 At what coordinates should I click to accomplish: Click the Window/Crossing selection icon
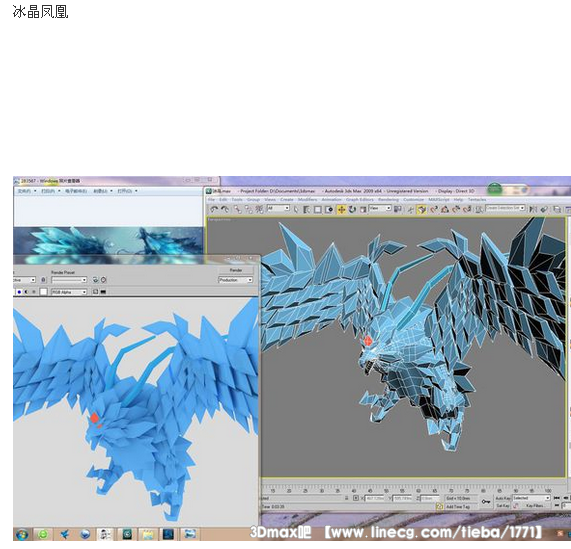tap(329, 209)
